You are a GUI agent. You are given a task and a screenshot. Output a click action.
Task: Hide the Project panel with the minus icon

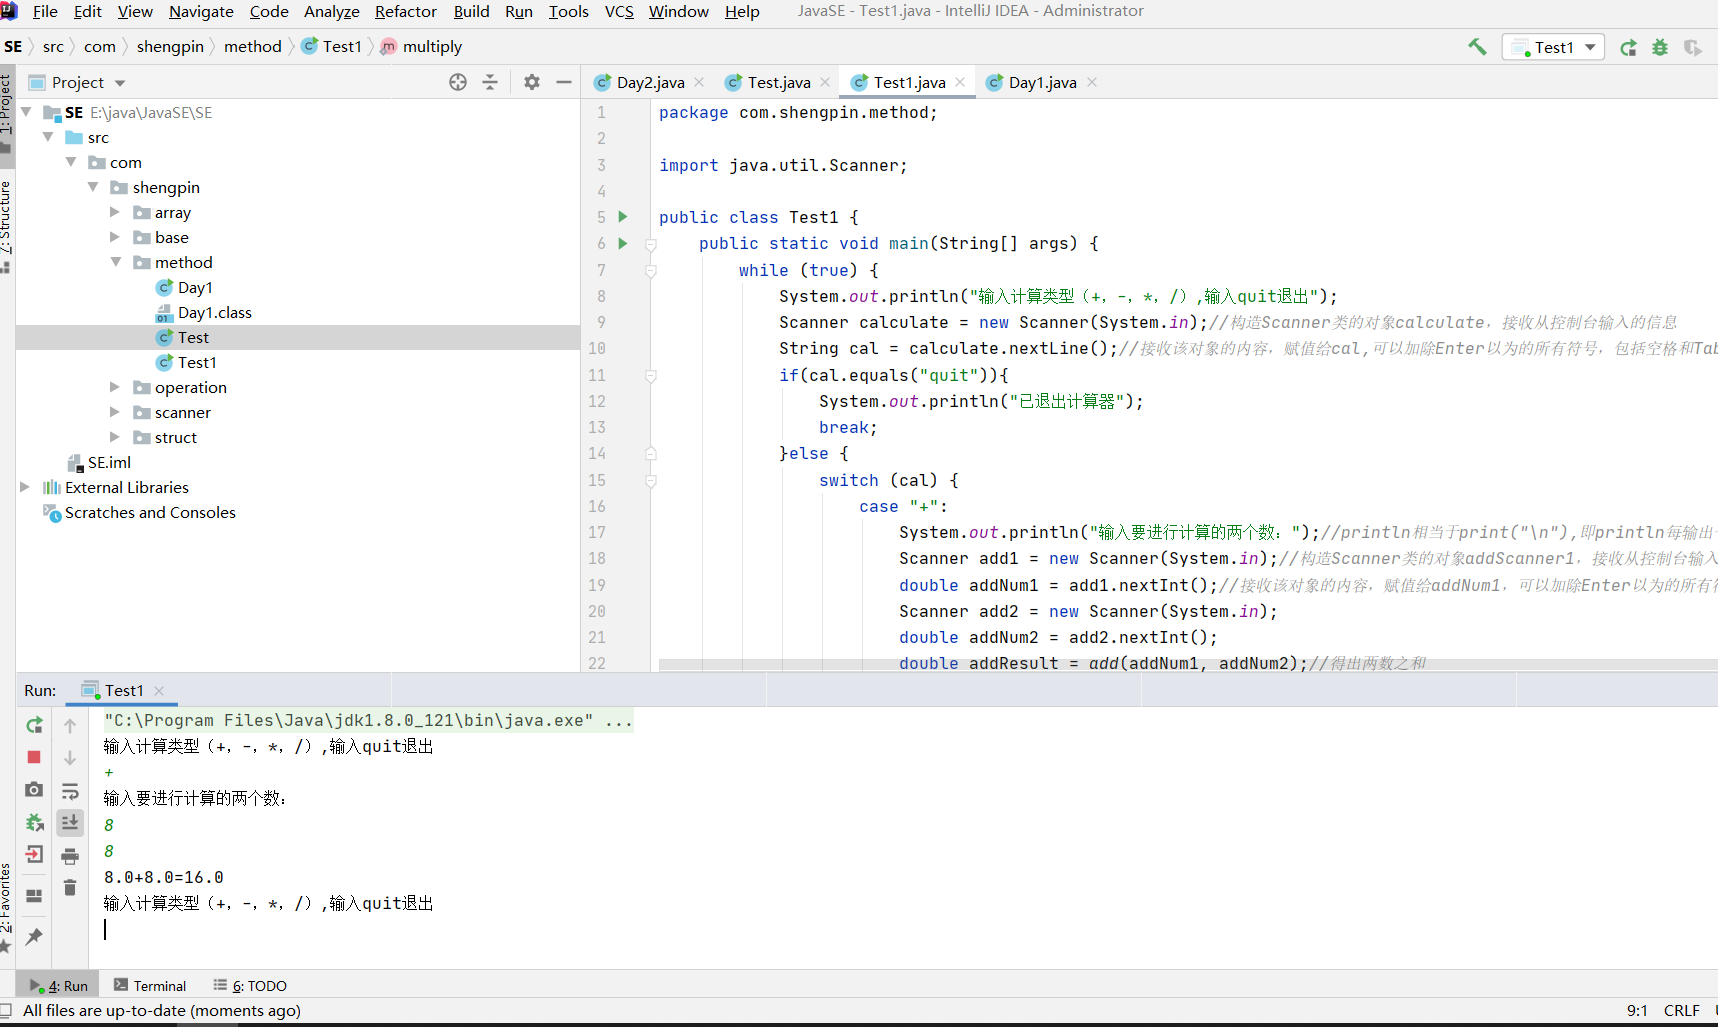point(564,82)
